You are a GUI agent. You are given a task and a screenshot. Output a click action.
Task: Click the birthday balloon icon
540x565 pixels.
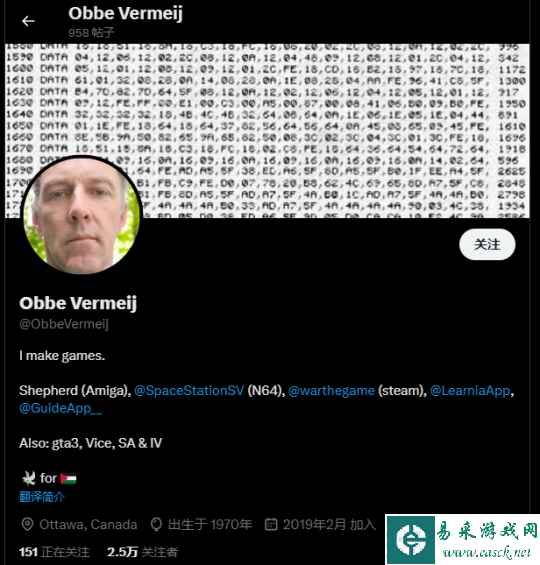[x=156, y=524]
